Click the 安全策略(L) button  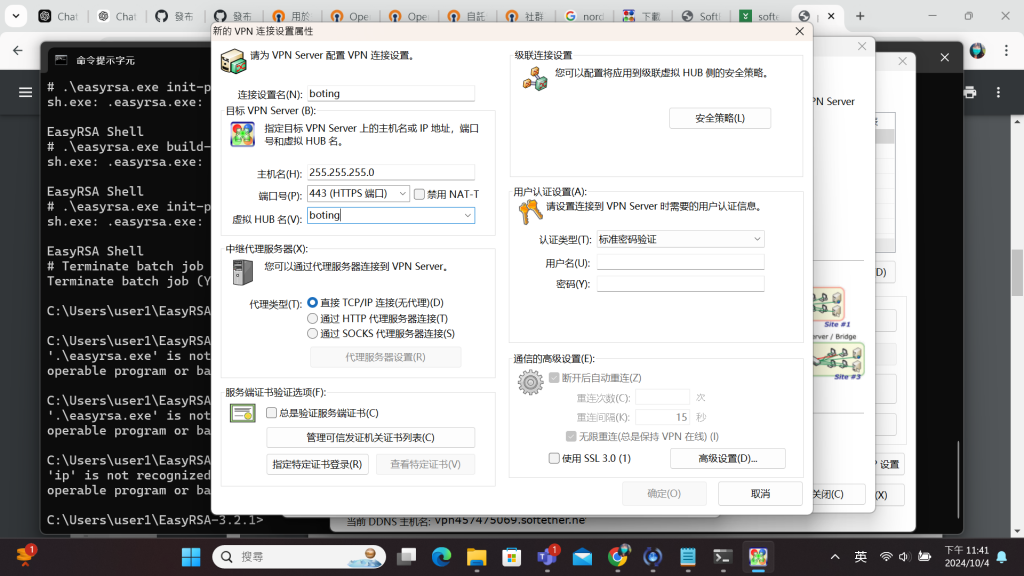720,118
